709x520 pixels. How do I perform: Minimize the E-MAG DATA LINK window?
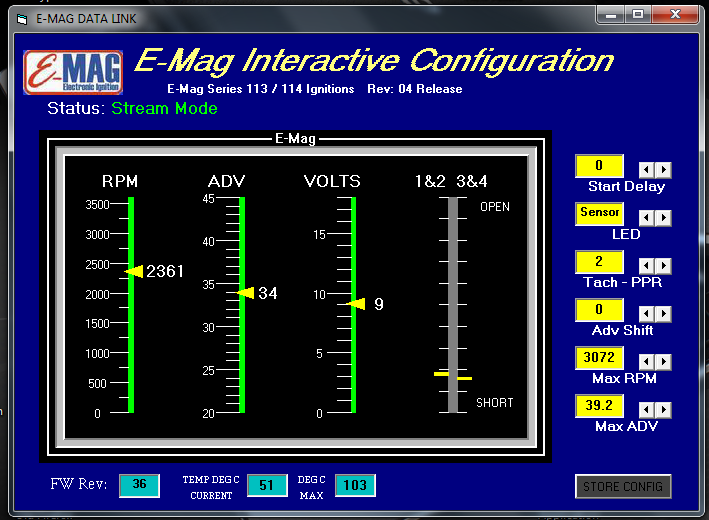[611, 15]
